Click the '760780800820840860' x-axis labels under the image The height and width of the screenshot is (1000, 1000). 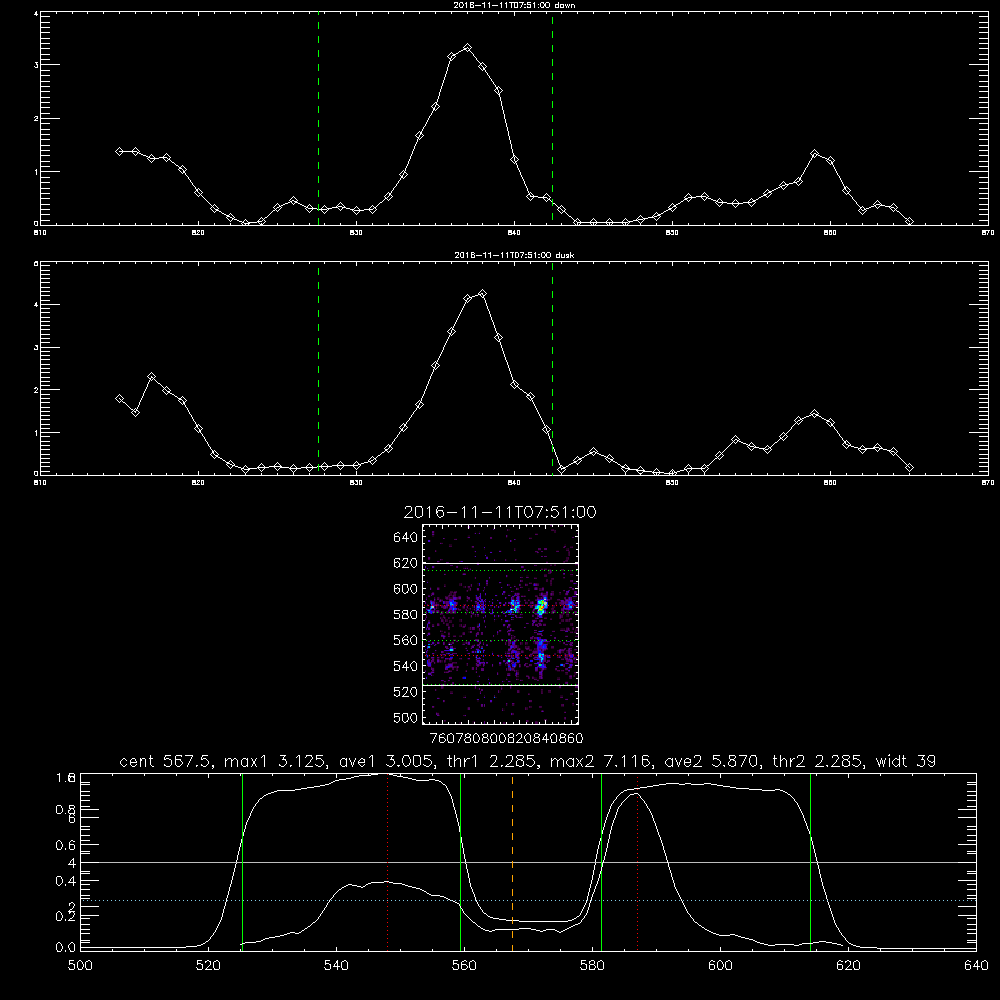(506, 739)
